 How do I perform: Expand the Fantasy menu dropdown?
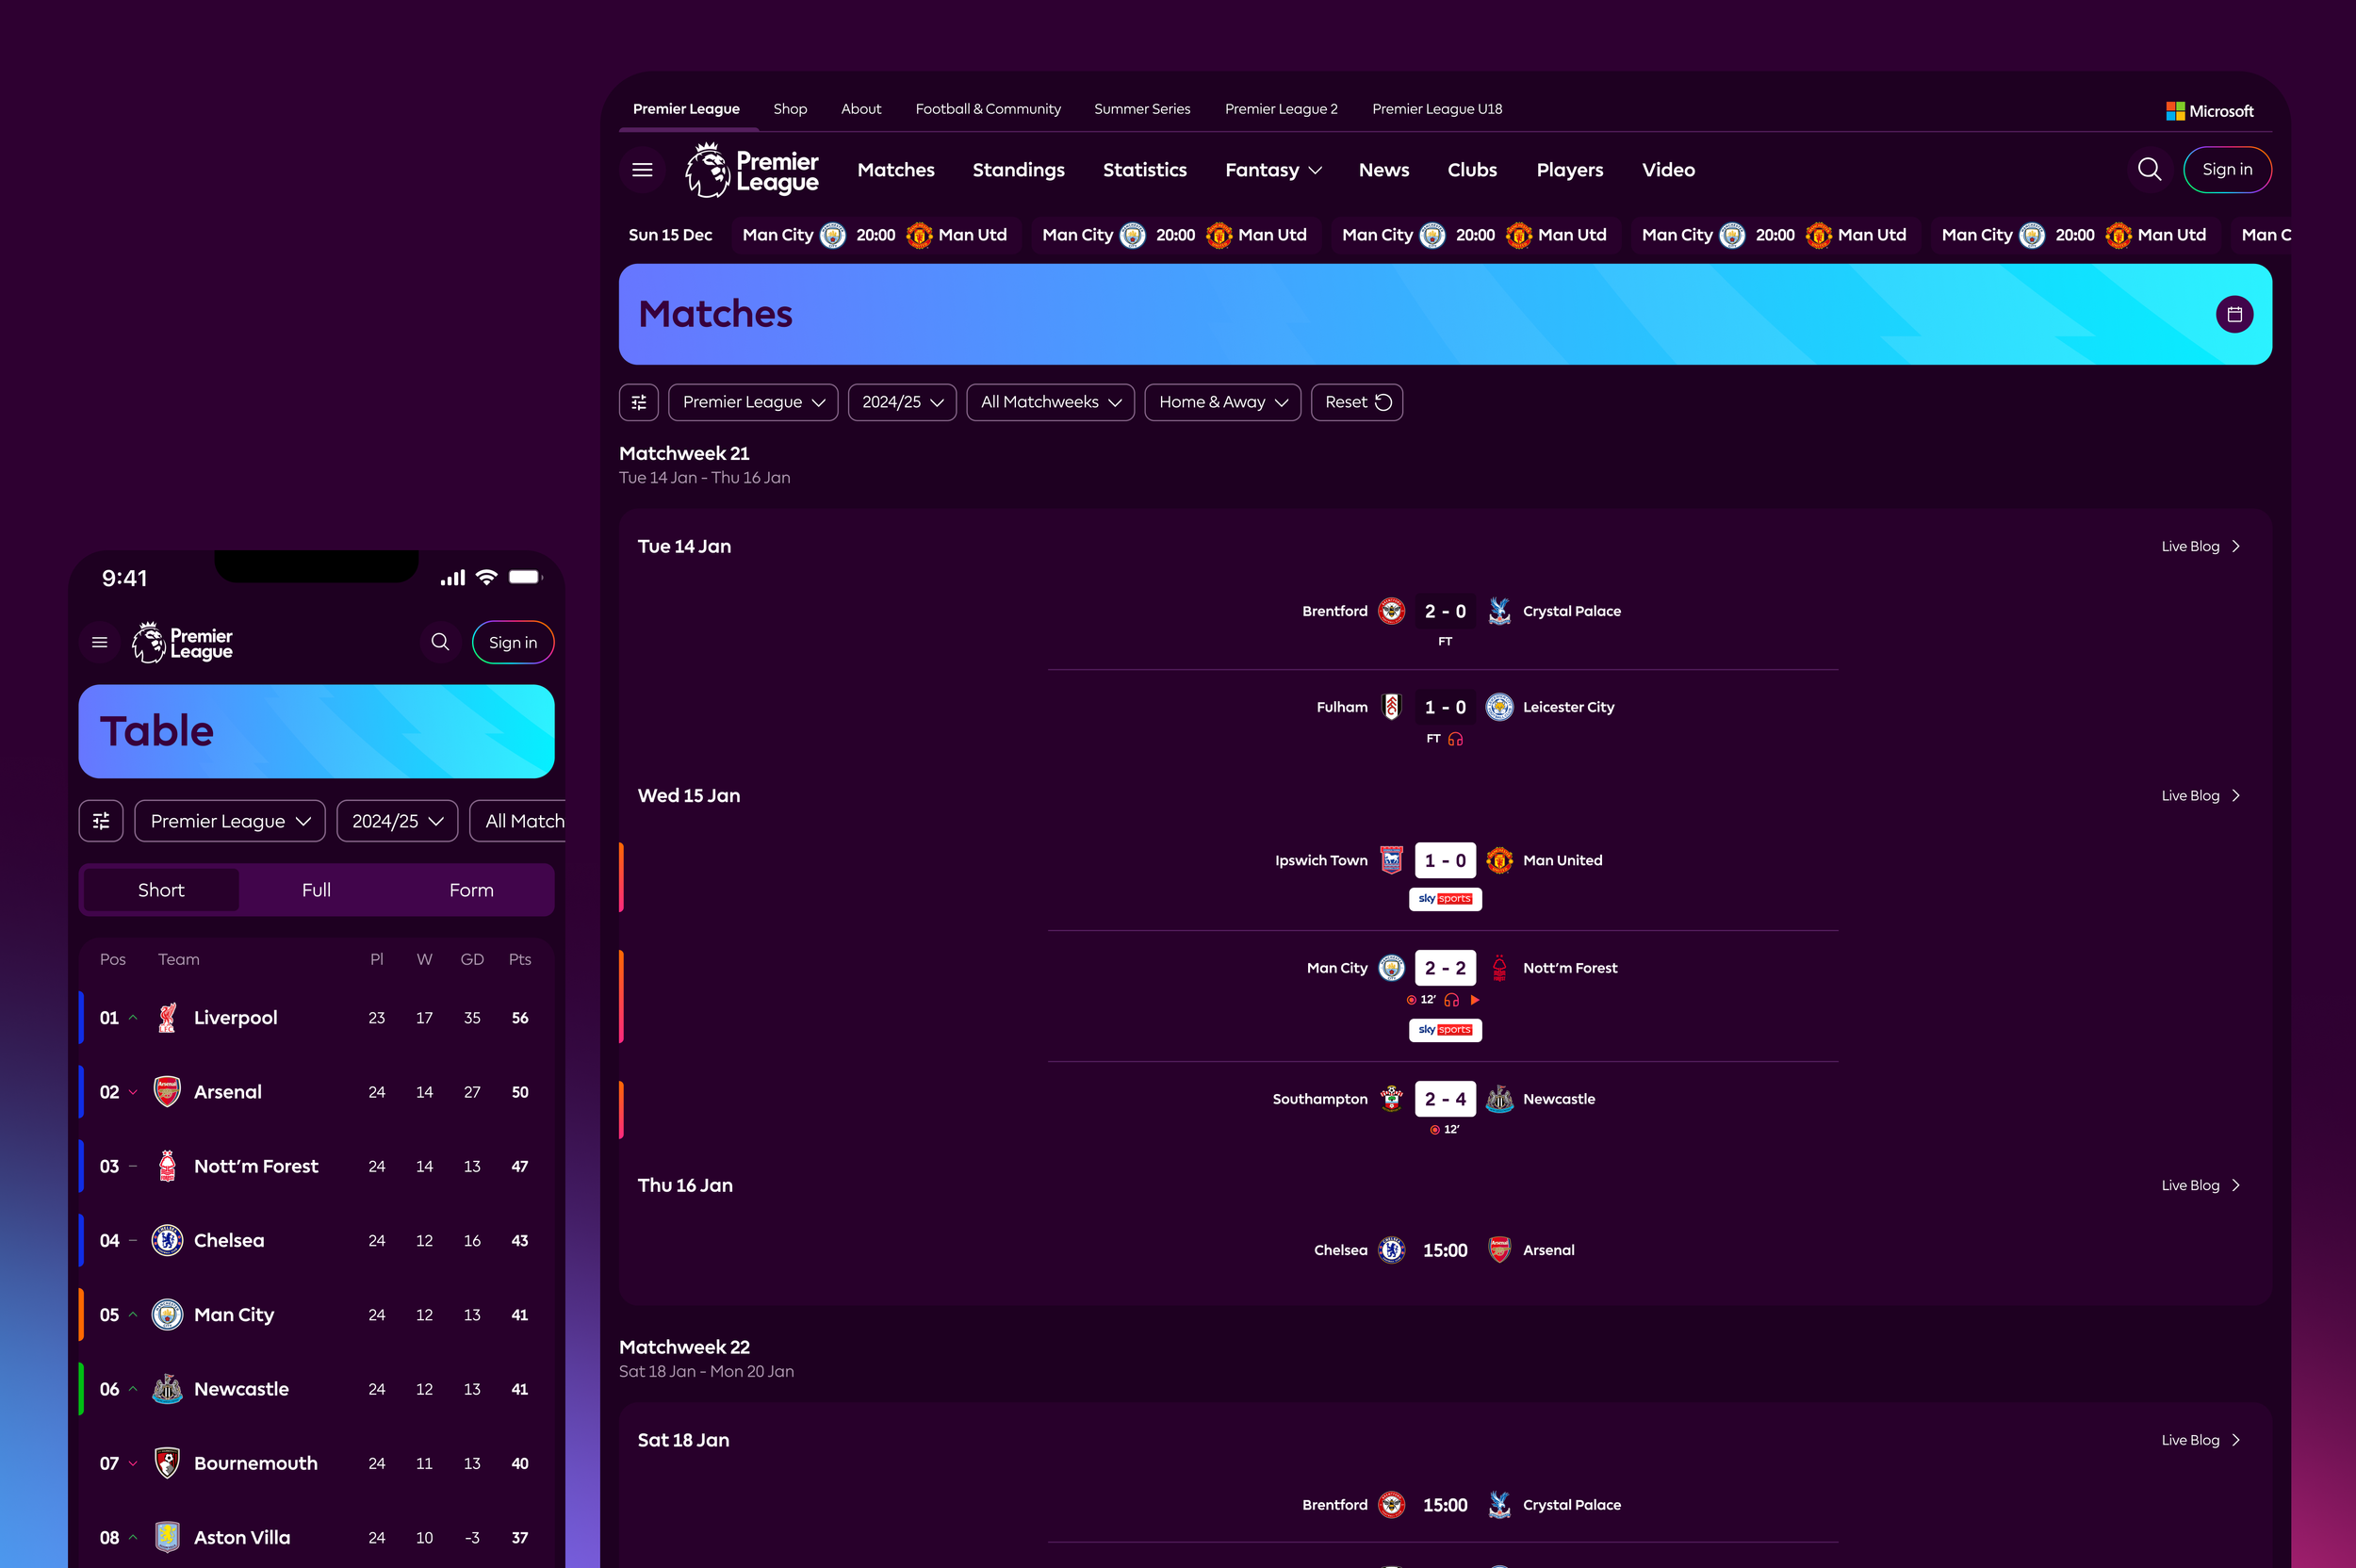click(1273, 170)
